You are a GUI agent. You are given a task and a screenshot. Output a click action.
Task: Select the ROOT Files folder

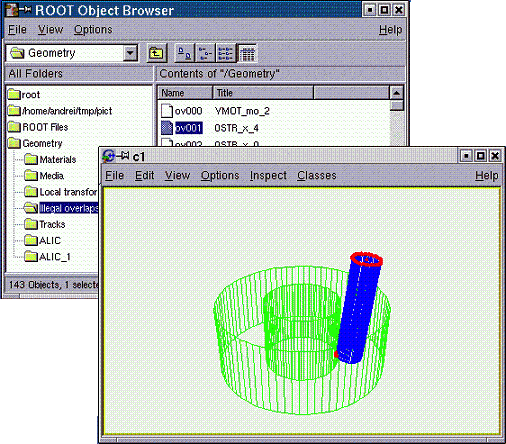[x=38, y=127]
